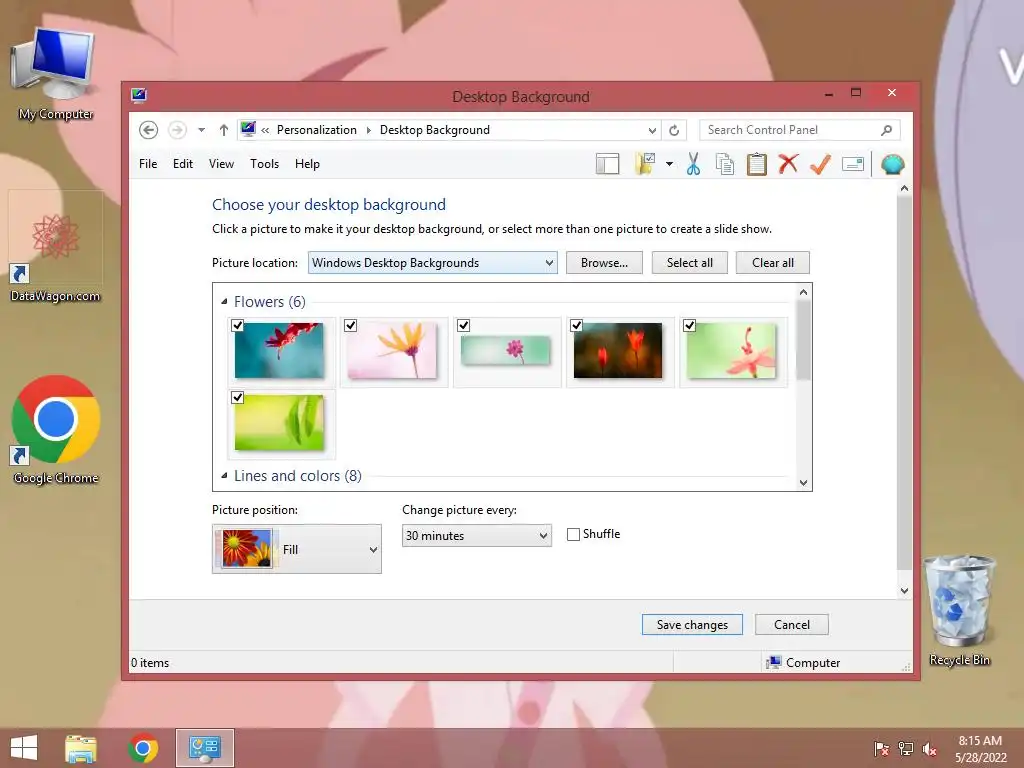Image resolution: width=1024 pixels, height=768 pixels.
Task: Go up one level with the up arrow
Action: tap(223, 130)
